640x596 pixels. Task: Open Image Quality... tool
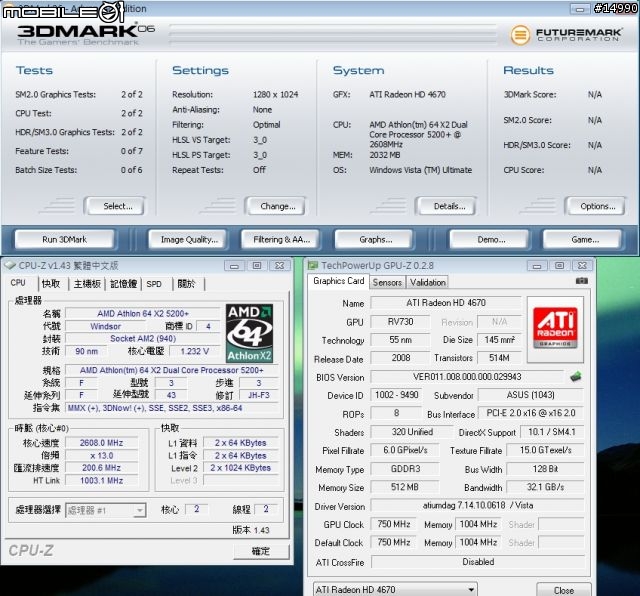[189, 239]
